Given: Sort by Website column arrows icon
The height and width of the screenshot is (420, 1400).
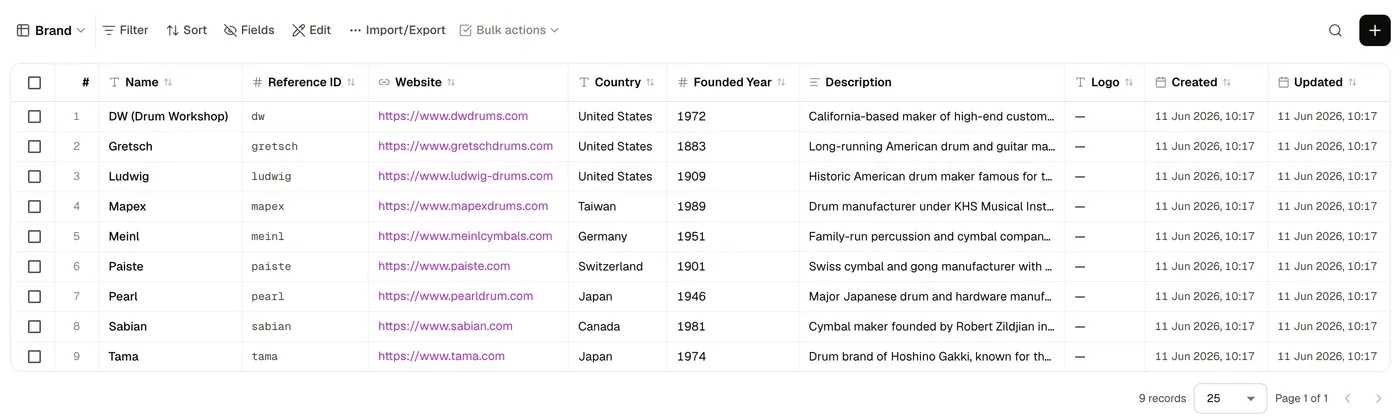Looking at the screenshot, I should [x=451, y=82].
